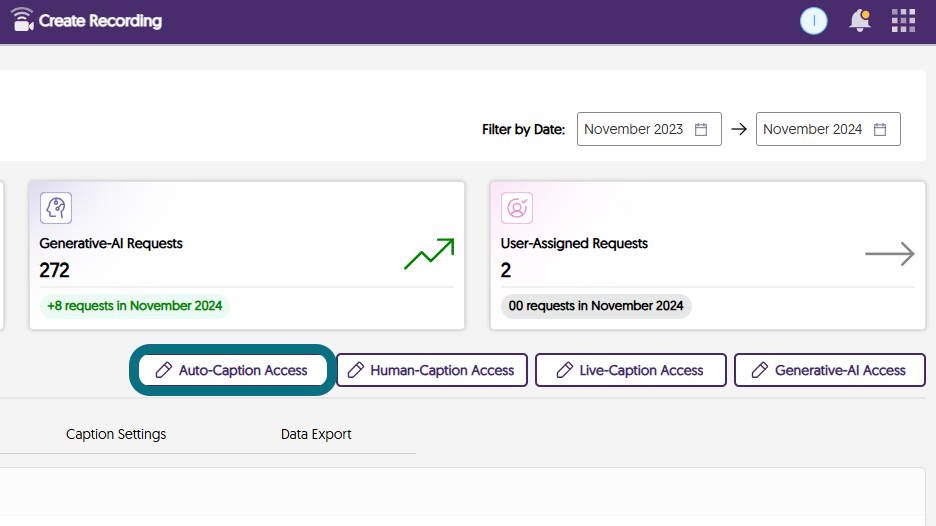This screenshot has width=936, height=526.
Task: Click the Human-Caption Access button
Action: pos(432,370)
